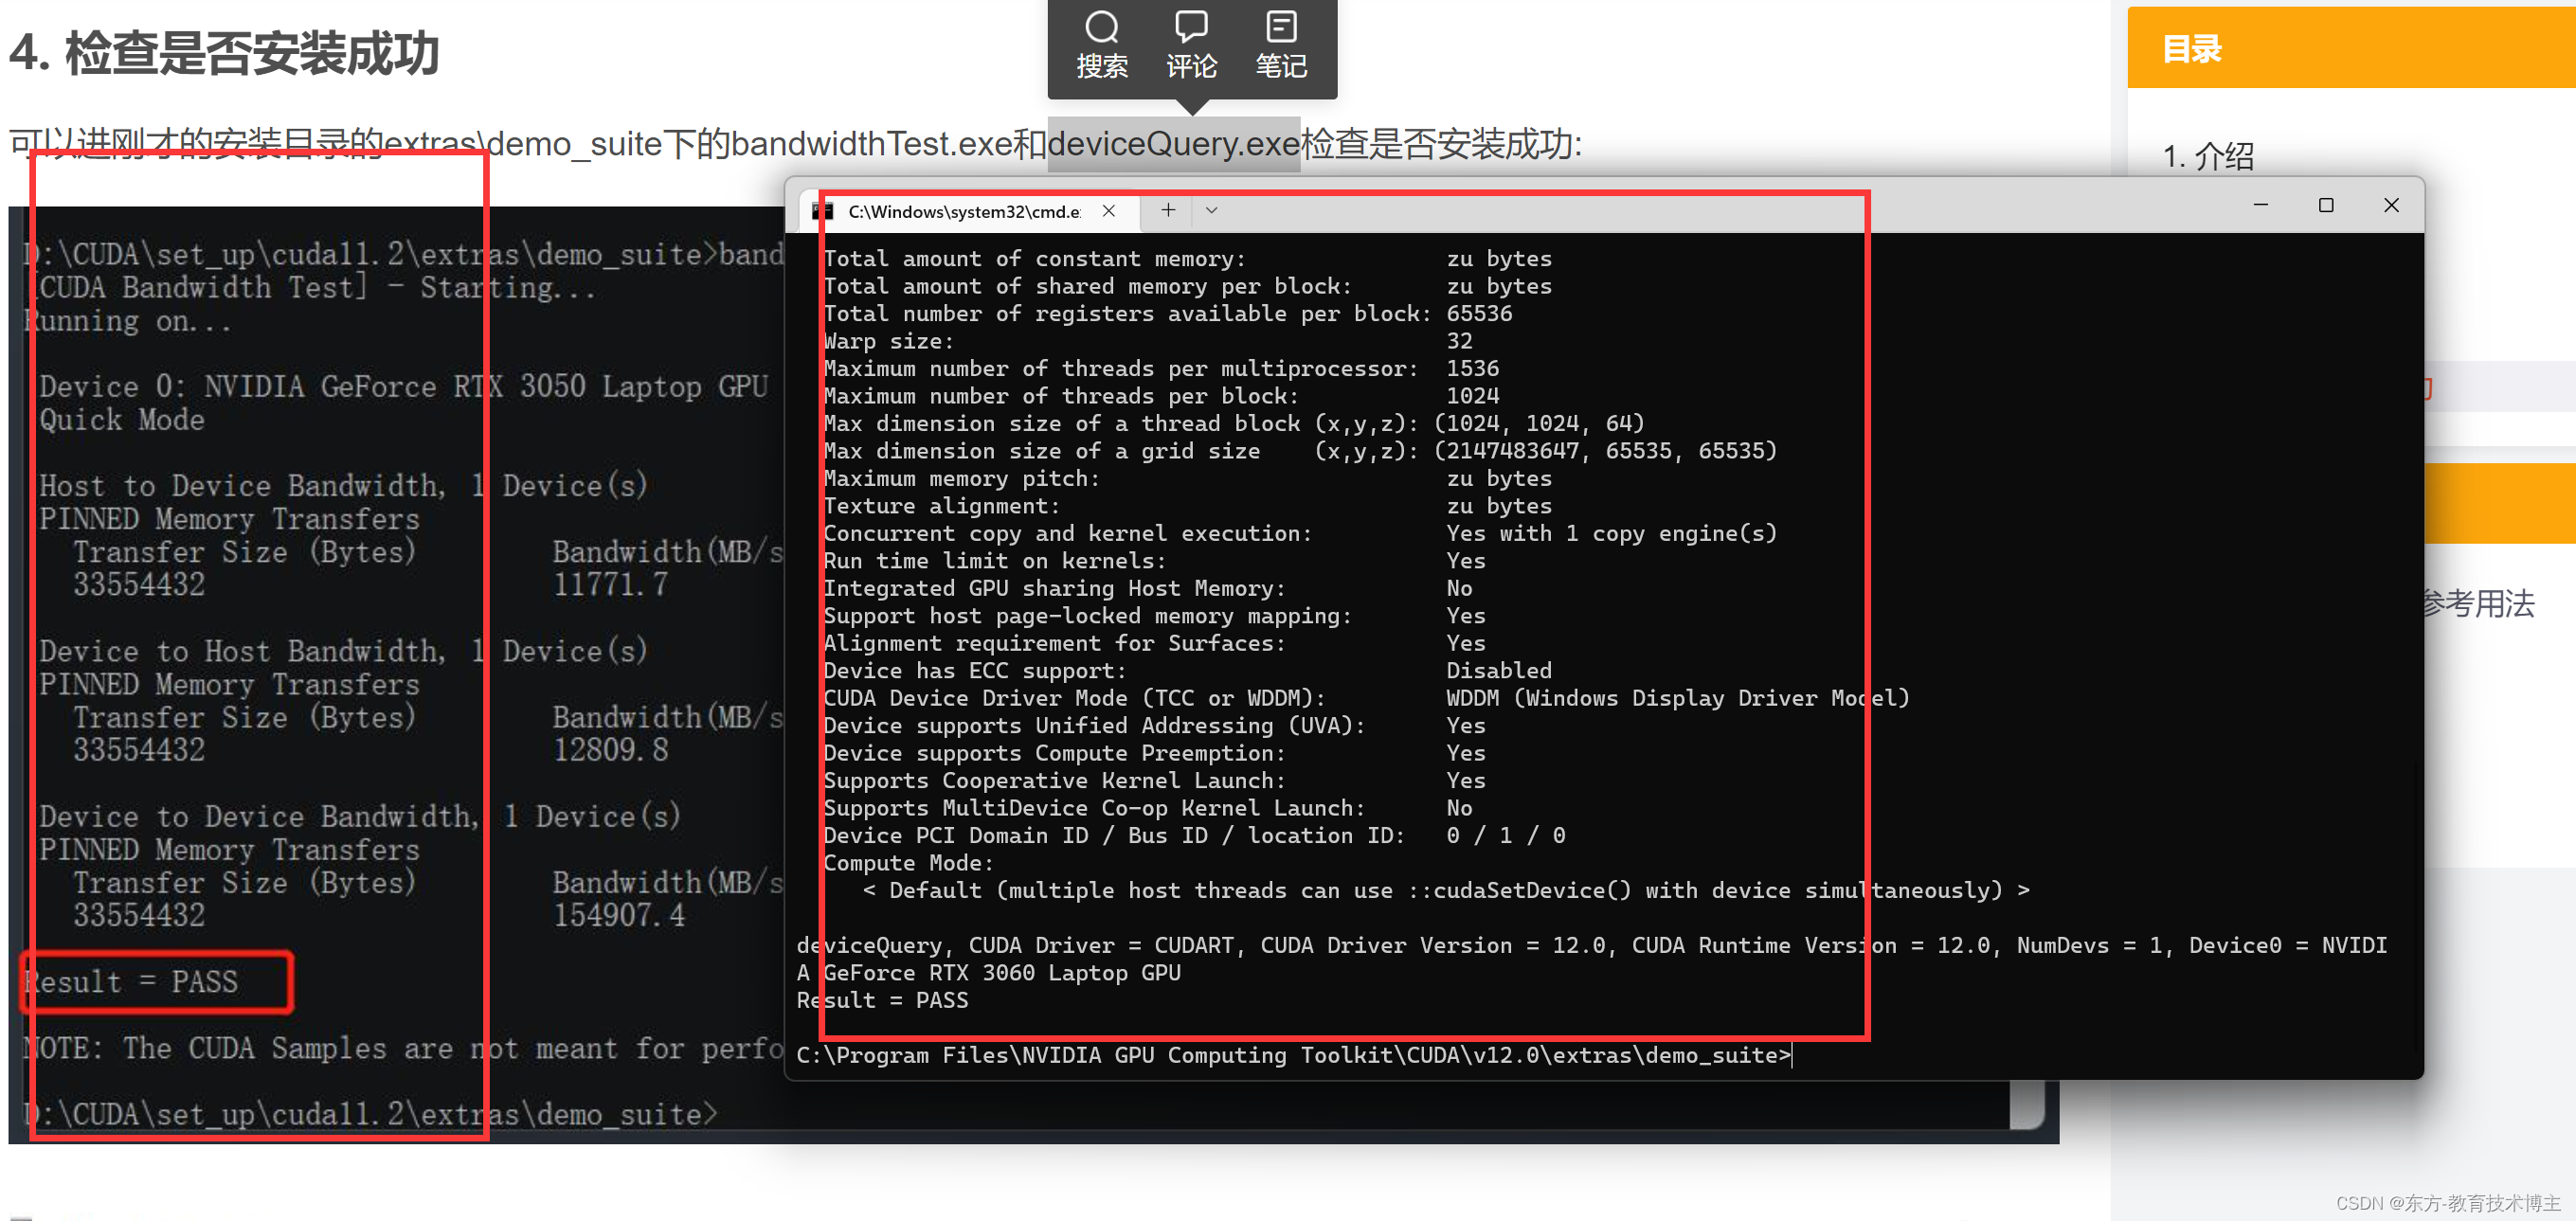Click the cmd icon in the terminal tab
2576x1221 pixels.
[x=824, y=211]
